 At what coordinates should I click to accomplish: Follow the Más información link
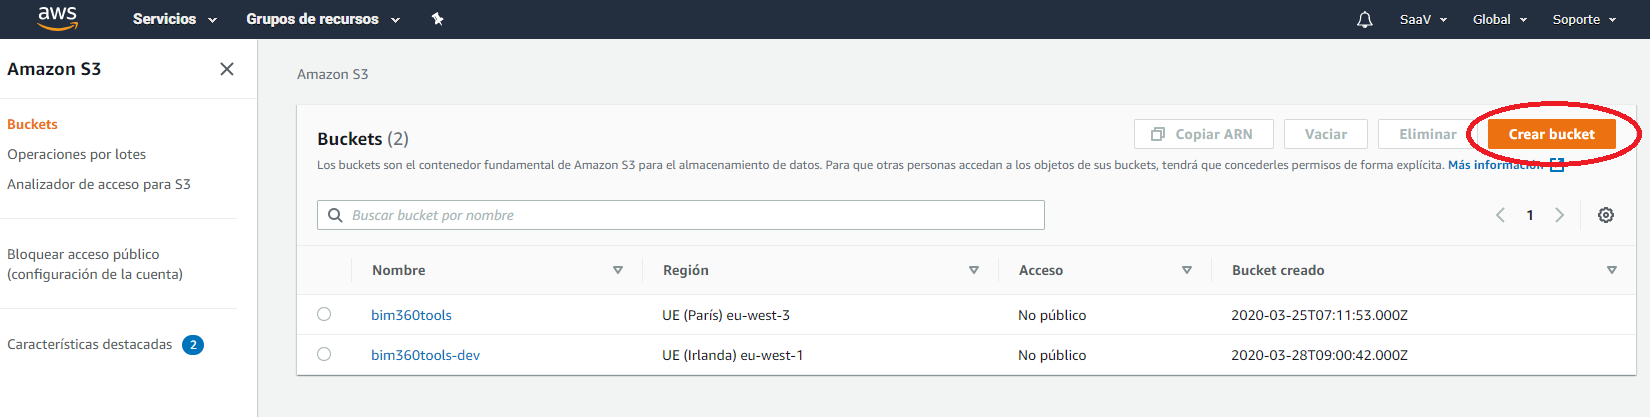[x=1505, y=165]
